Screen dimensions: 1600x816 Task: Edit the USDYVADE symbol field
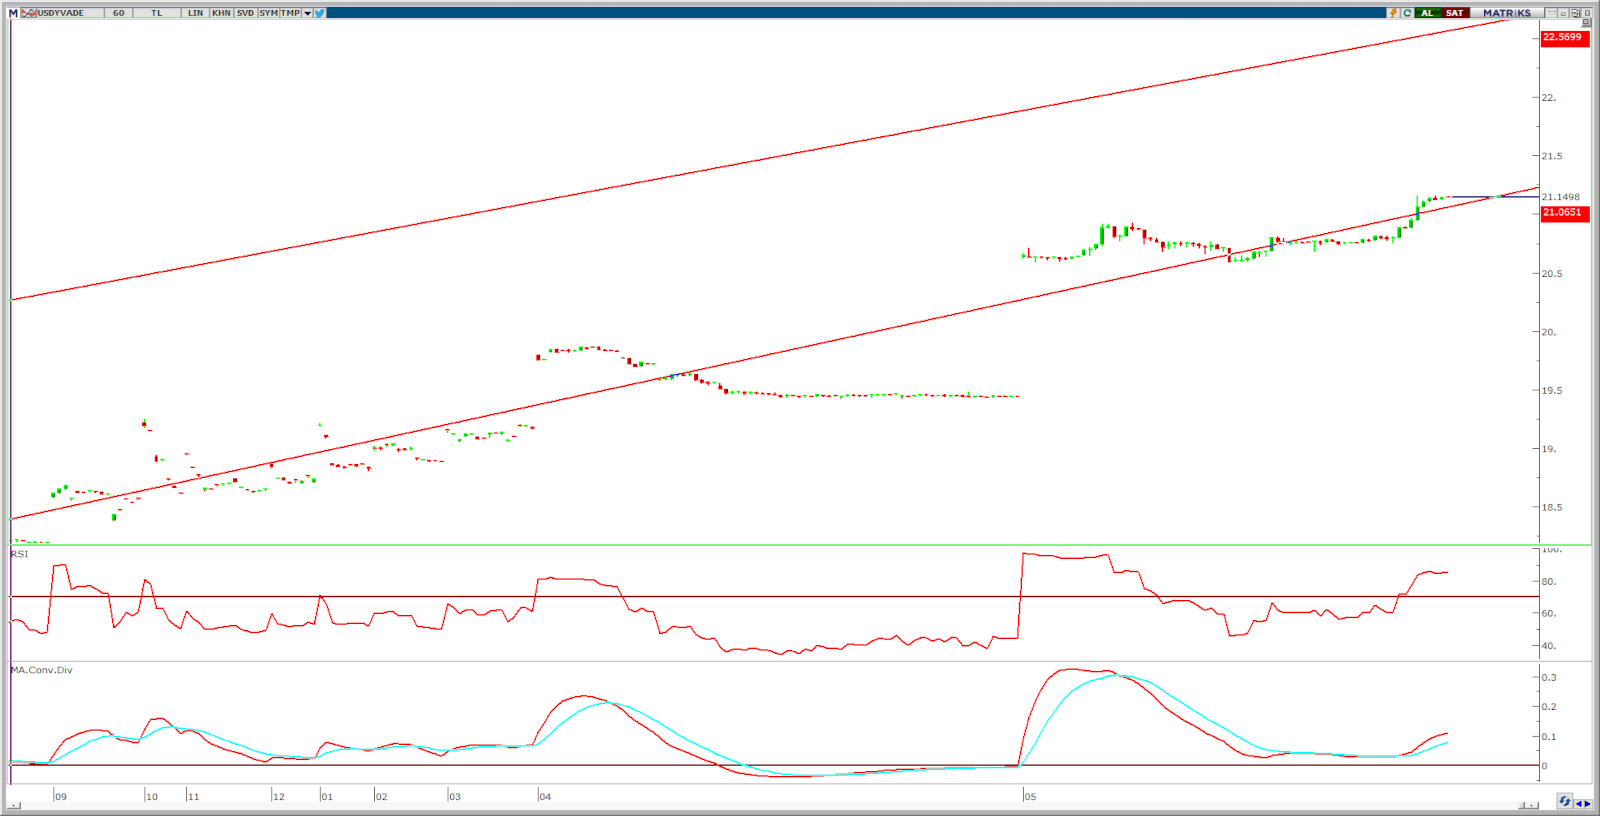click(x=70, y=13)
